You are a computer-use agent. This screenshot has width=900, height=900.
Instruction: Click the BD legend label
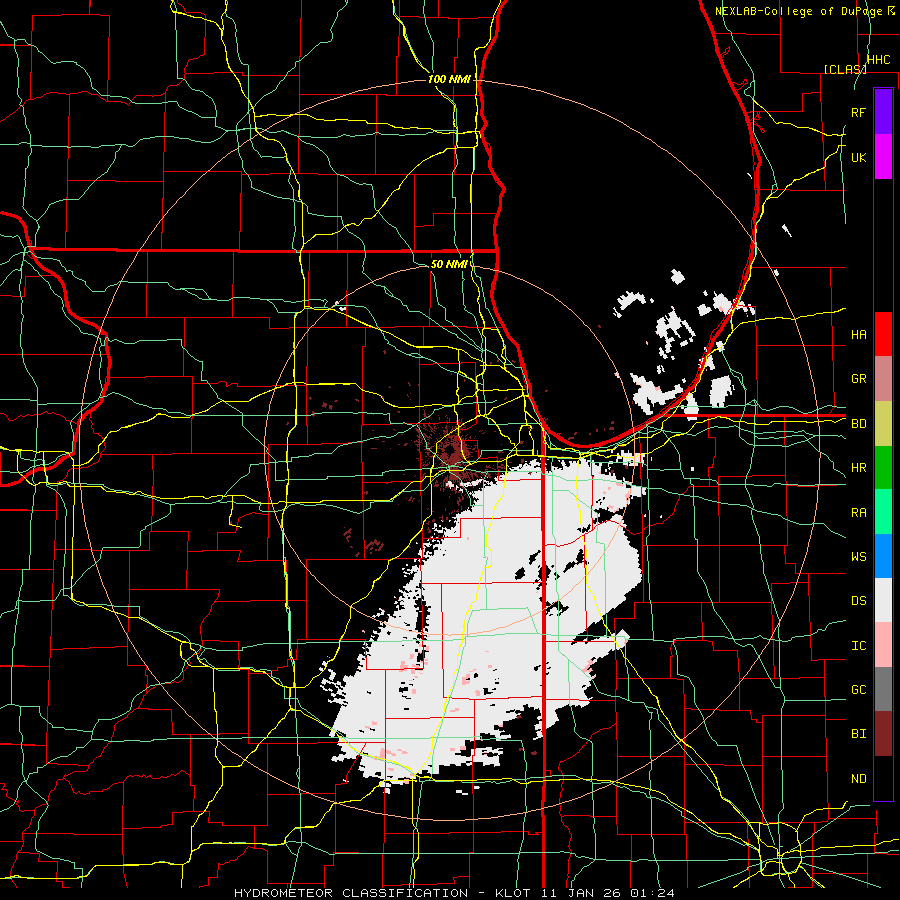coord(858,424)
